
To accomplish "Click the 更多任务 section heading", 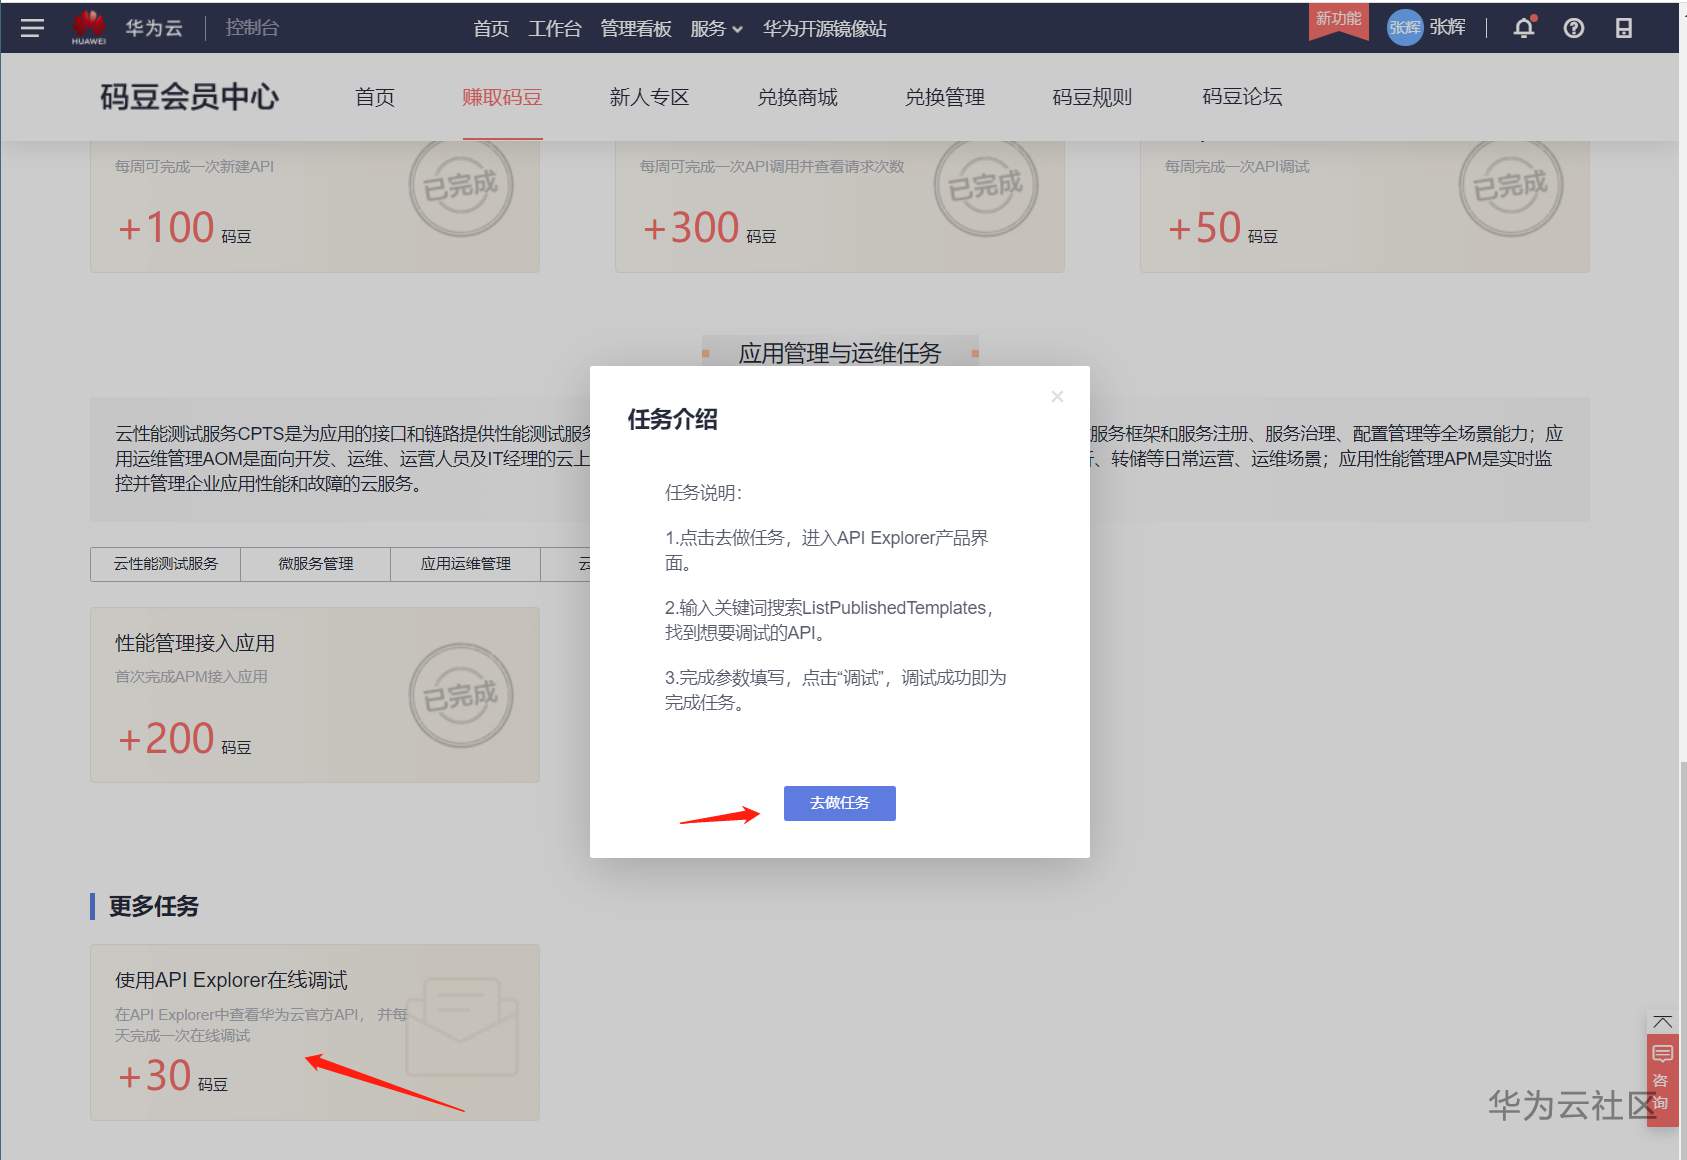I will (154, 906).
